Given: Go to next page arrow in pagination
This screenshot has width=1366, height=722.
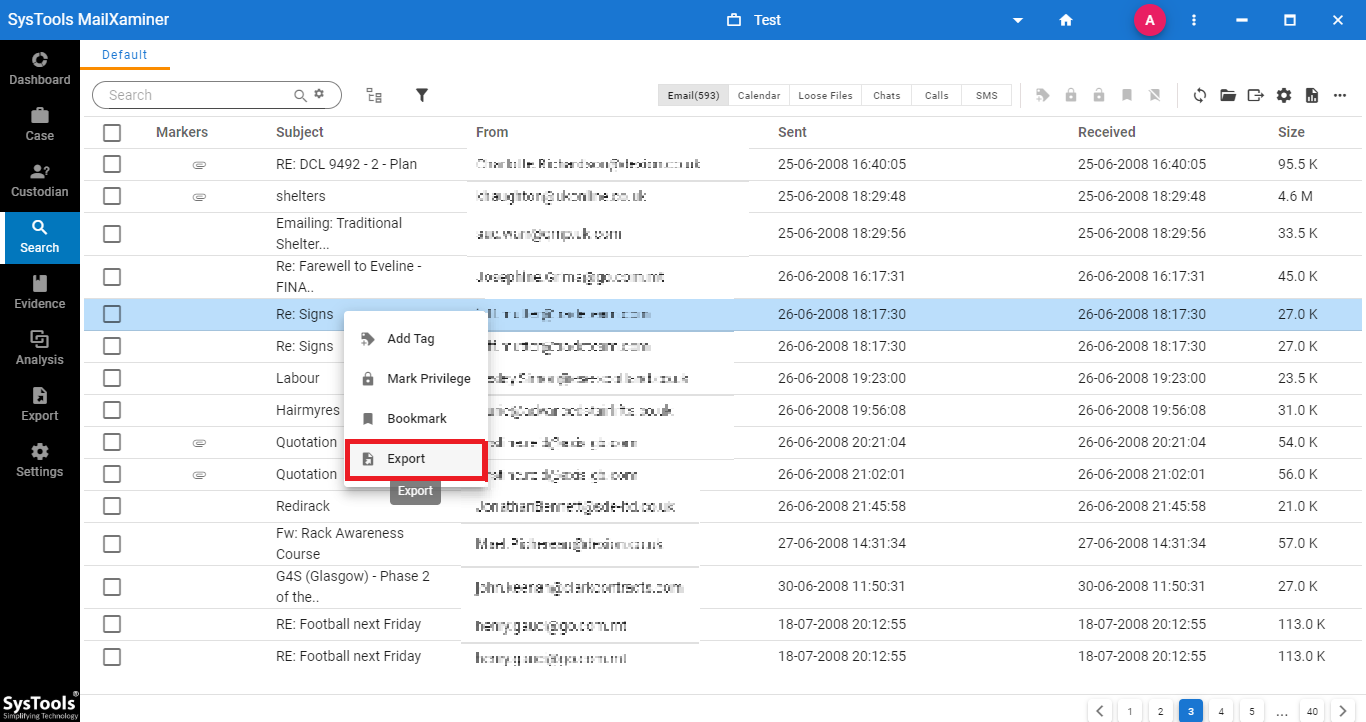Looking at the screenshot, I should point(1343,711).
